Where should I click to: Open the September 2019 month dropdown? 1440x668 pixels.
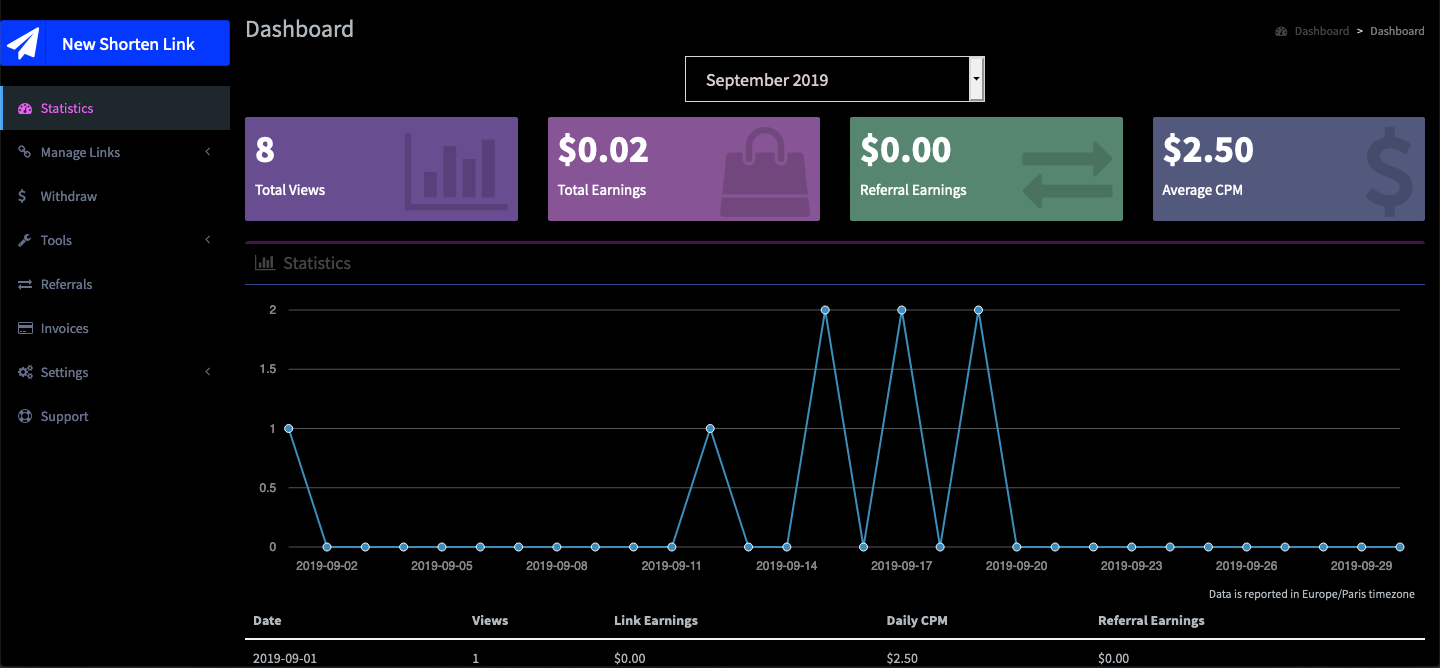(x=834, y=80)
